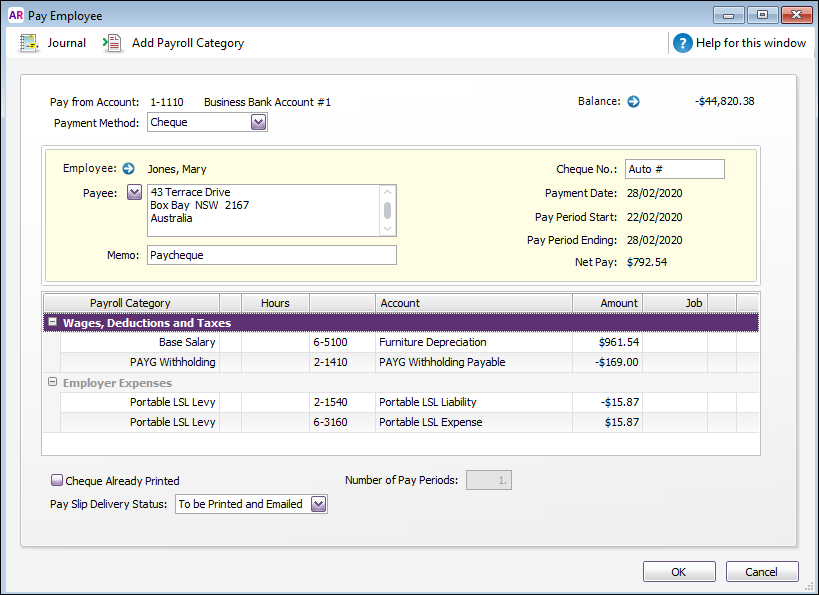Click the AR application icon in title bar
The width and height of the screenshot is (819, 595).
tap(15, 15)
